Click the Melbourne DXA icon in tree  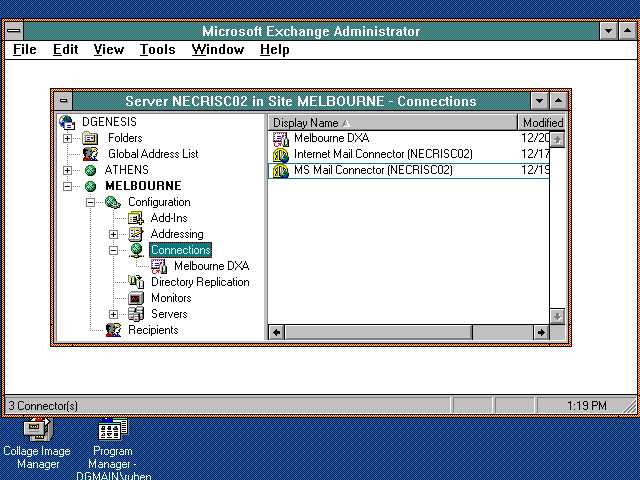pyautogui.click(x=159, y=266)
